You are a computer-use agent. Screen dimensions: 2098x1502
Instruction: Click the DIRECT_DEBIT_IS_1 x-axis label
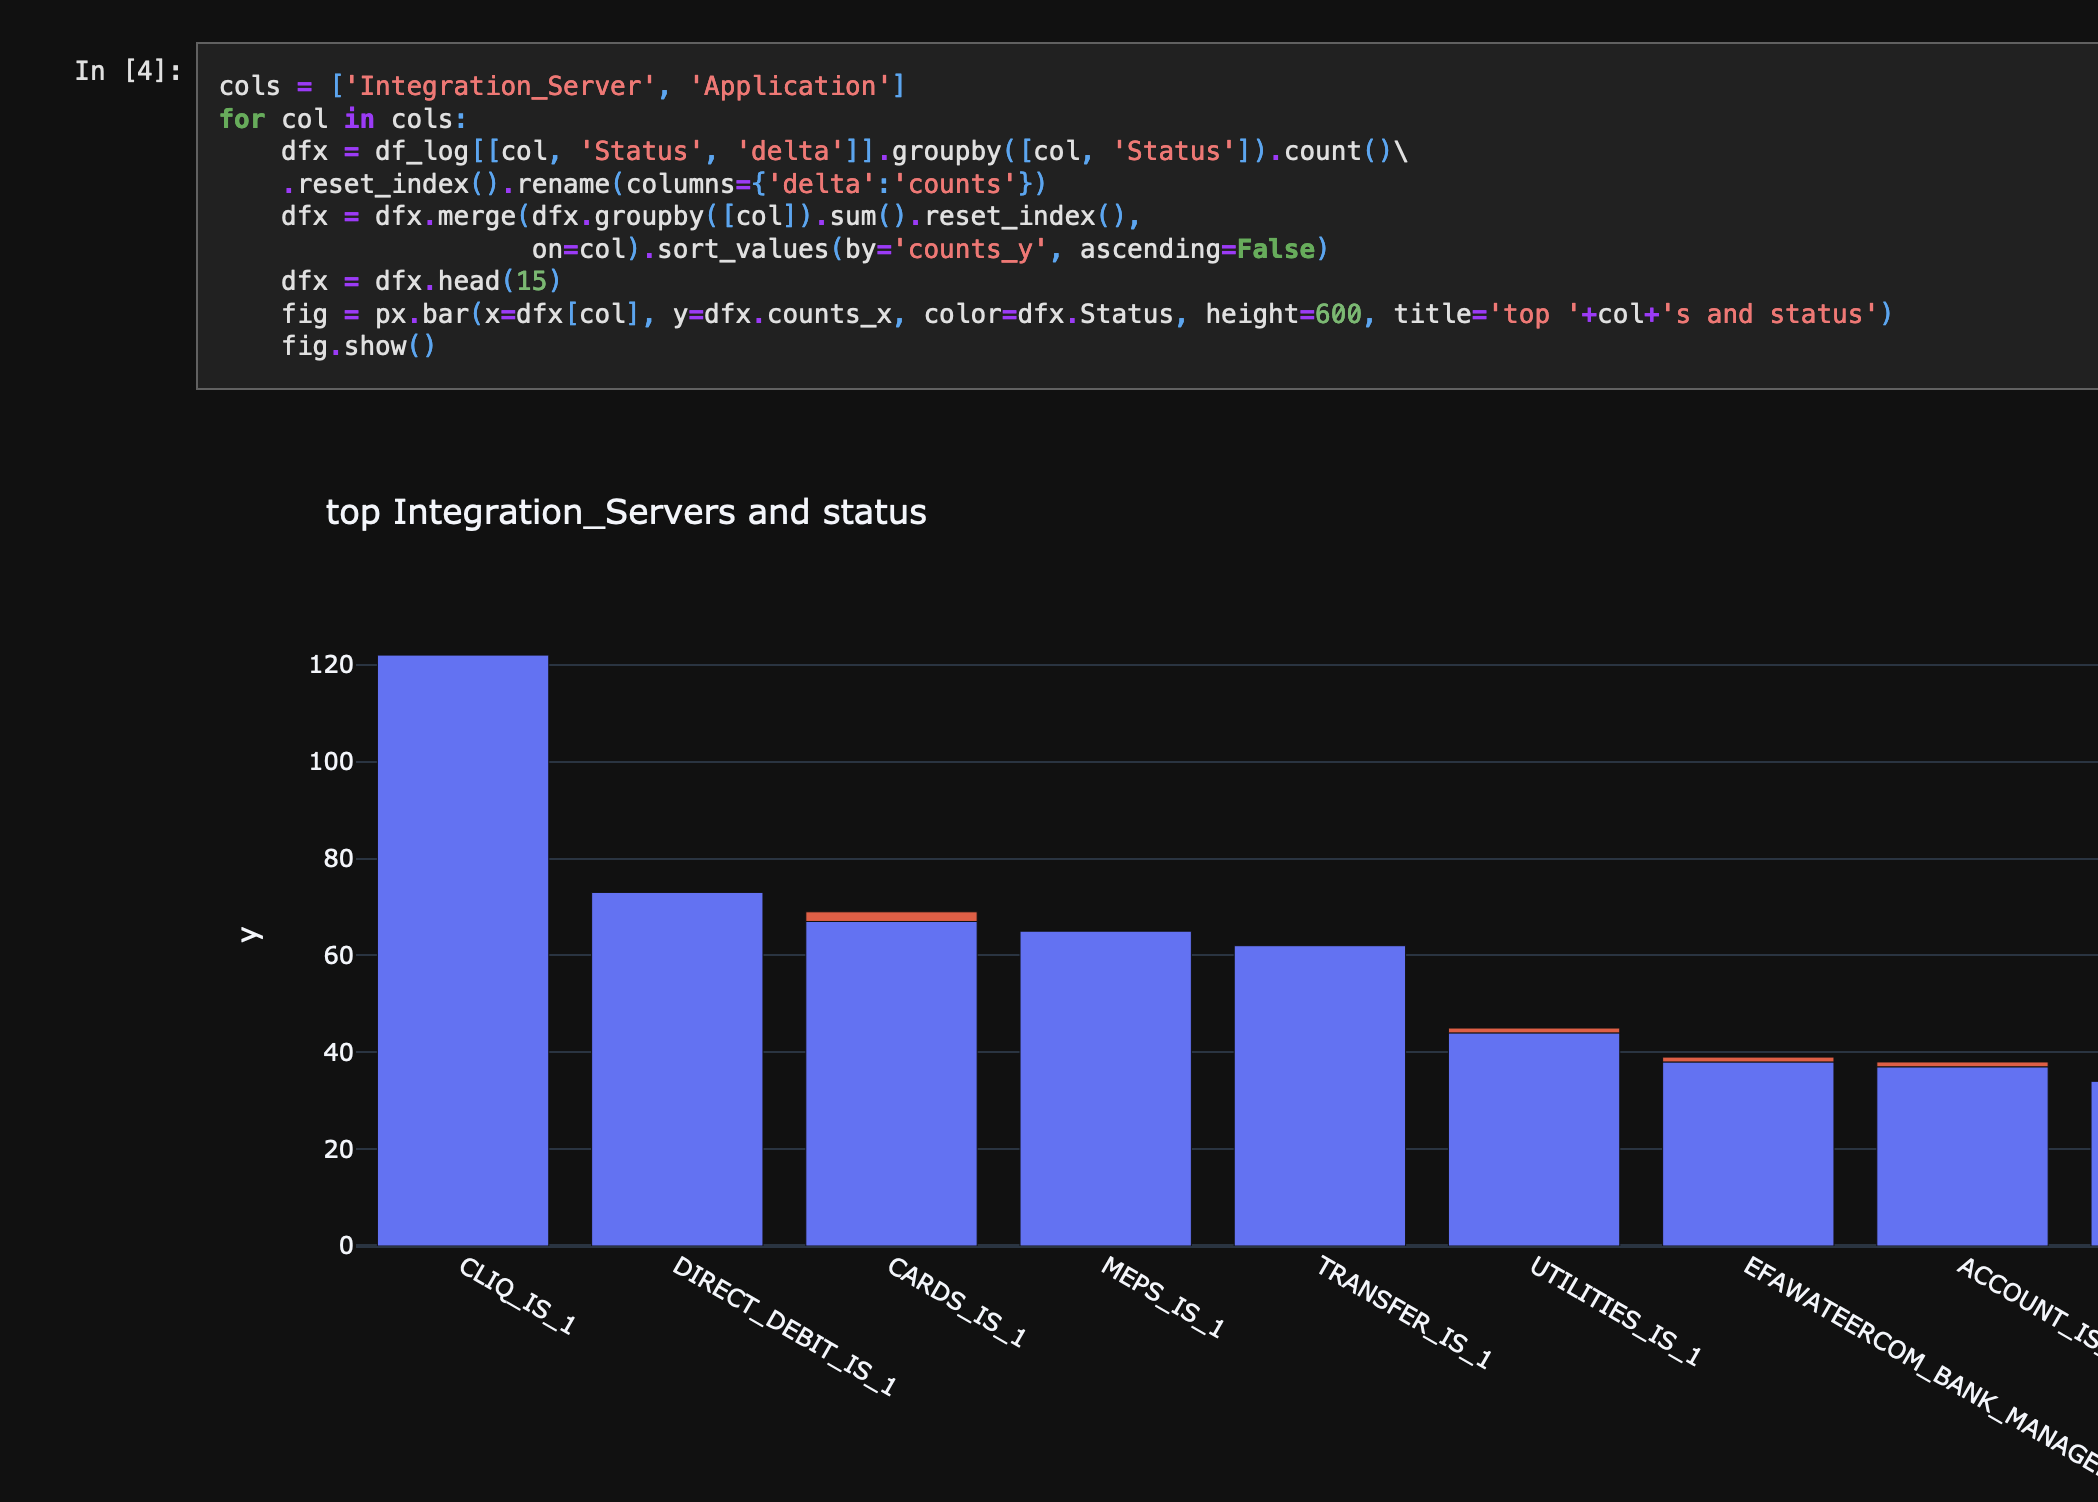784,1325
